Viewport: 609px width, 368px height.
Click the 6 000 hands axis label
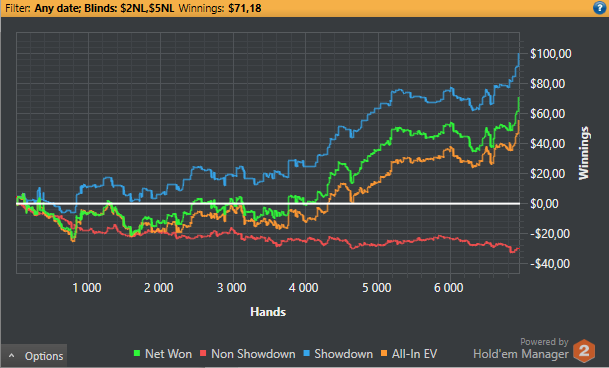click(449, 288)
